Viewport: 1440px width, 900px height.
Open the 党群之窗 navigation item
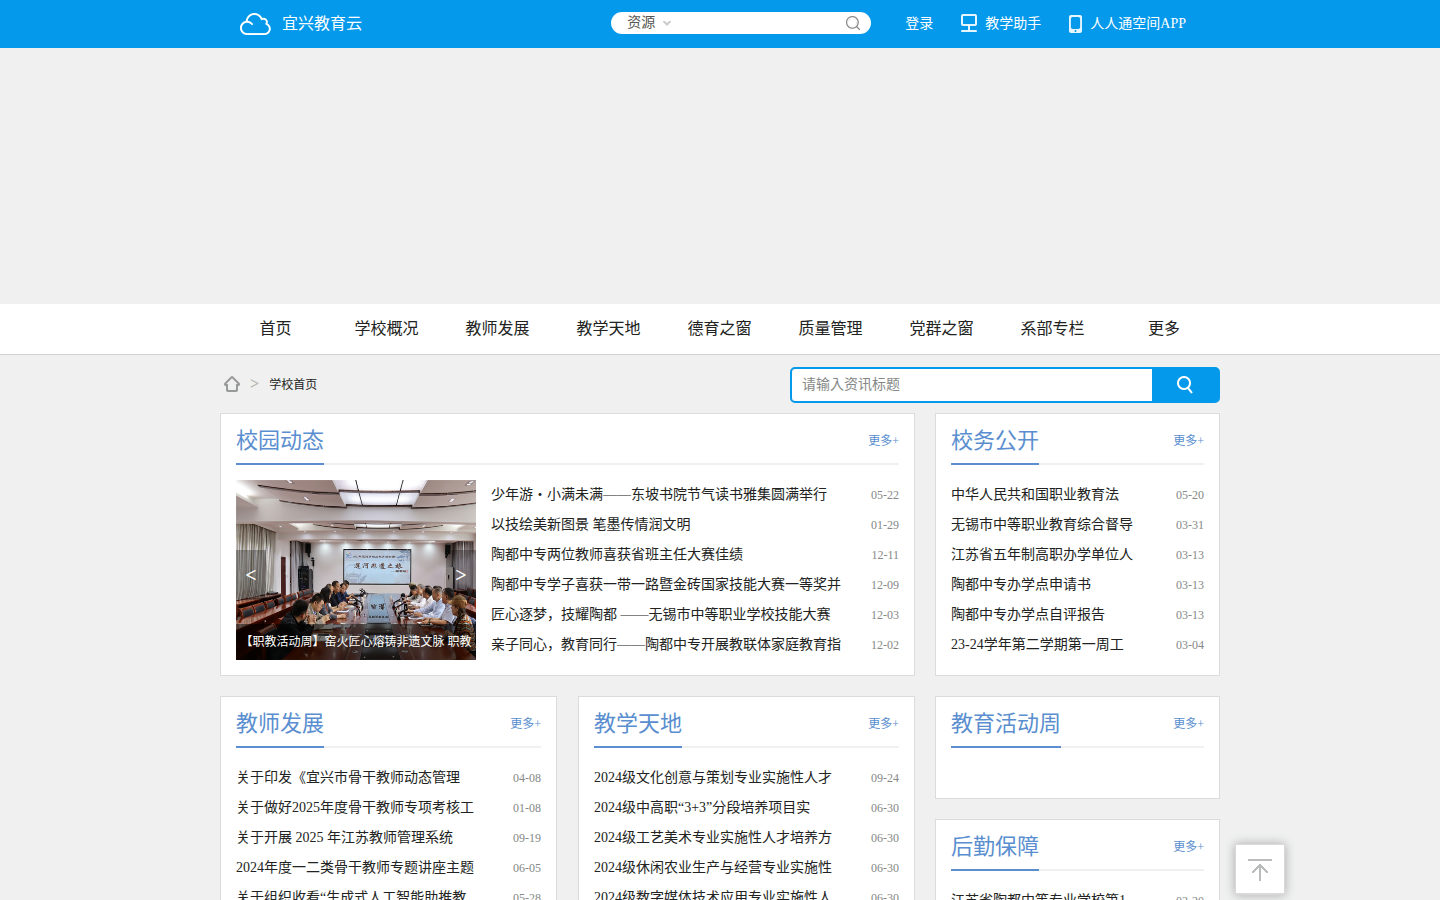(941, 329)
